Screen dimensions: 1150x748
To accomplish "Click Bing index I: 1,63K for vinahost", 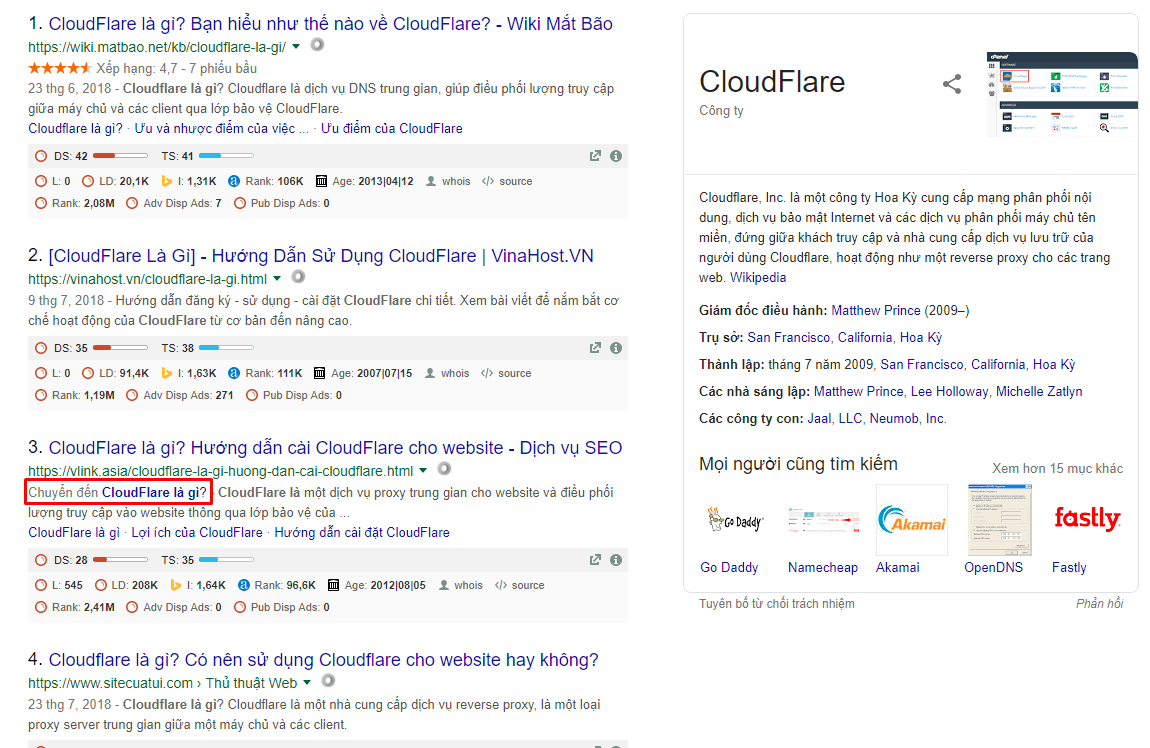I will (x=189, y=373).
